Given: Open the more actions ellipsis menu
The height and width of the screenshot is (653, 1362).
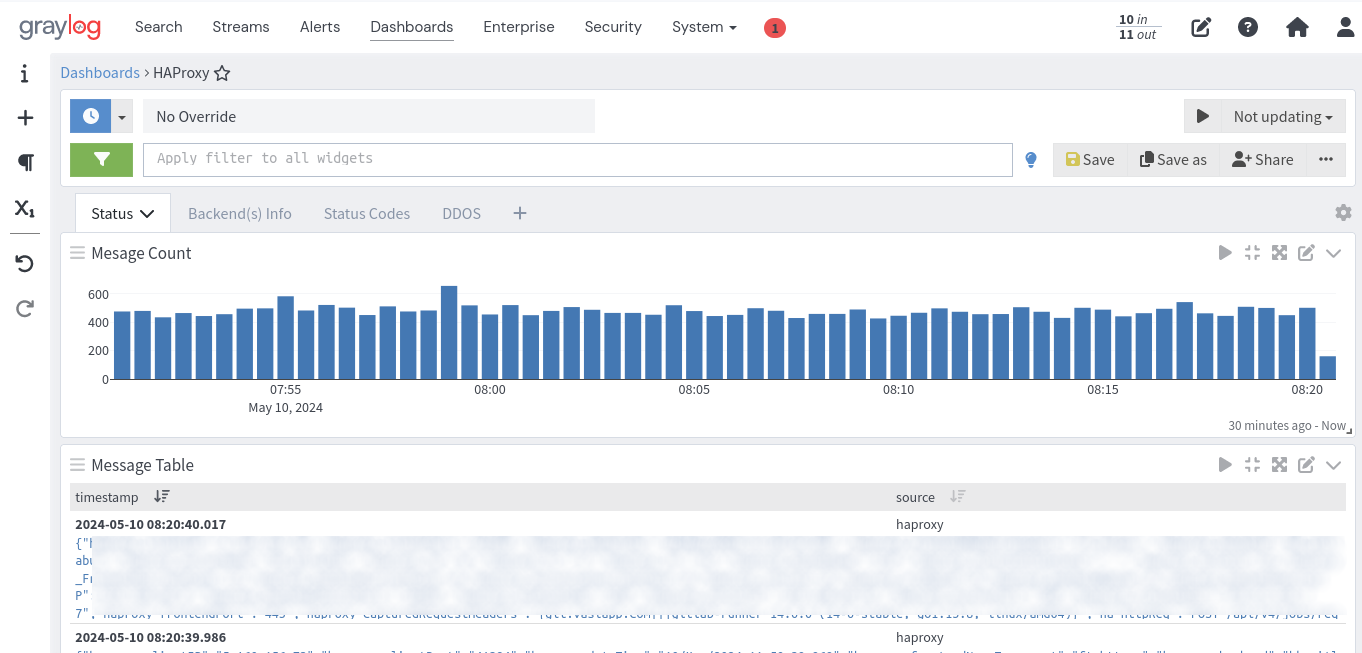Looking at the screenshot, I should (x=1326, y=160).
